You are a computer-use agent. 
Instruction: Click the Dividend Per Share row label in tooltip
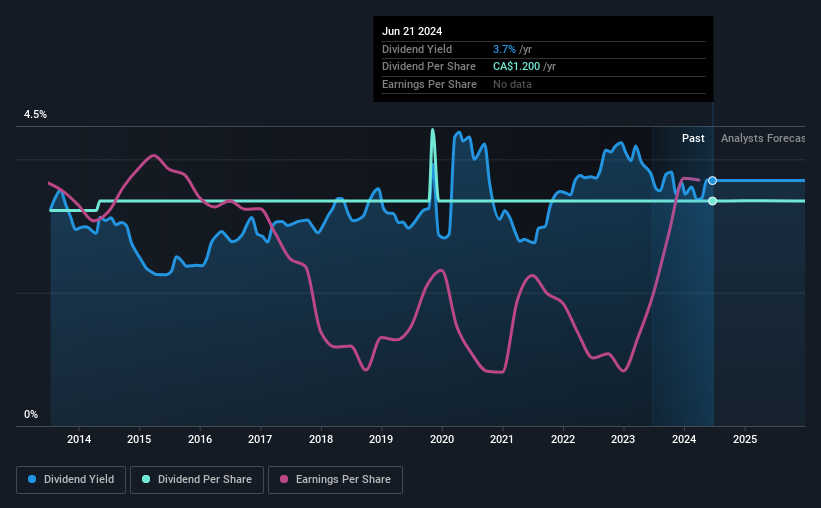[x=429, y=67]
